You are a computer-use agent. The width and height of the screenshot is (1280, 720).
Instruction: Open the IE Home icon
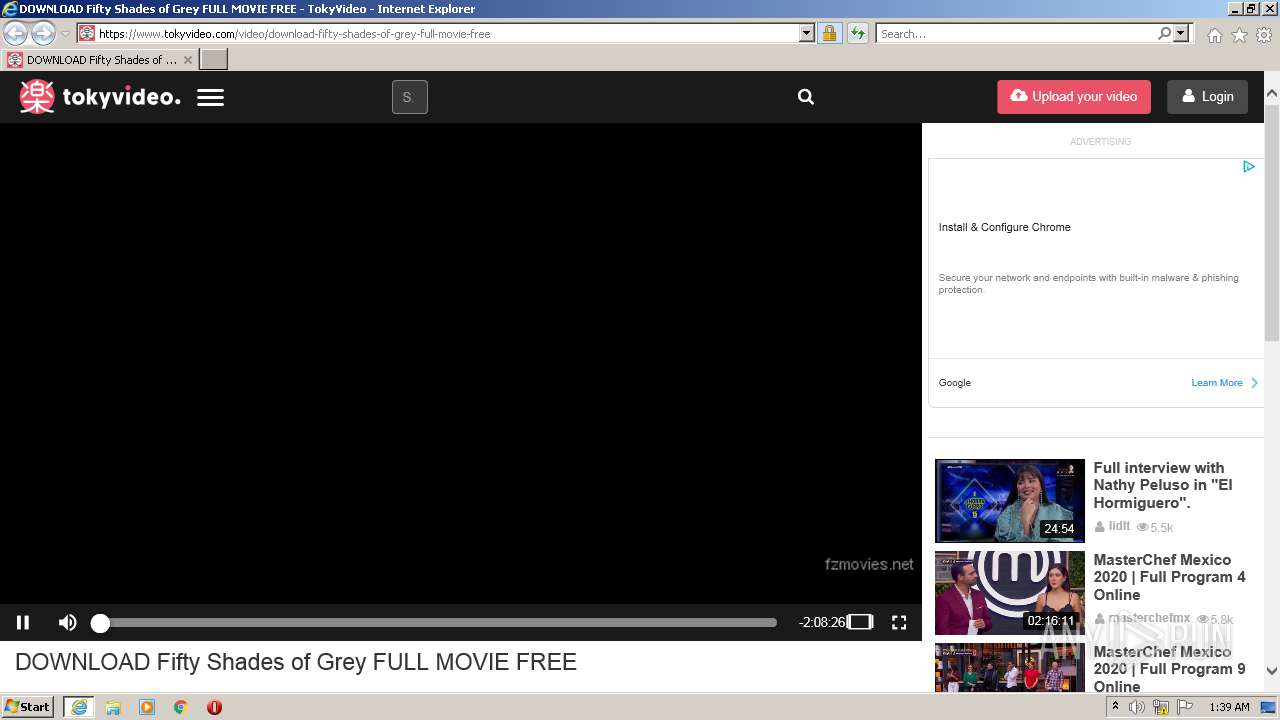[x=1214, y=35]
